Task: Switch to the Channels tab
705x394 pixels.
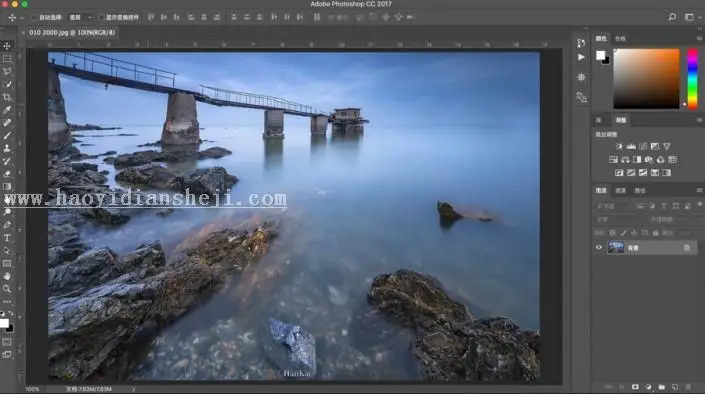Action: 620,191
